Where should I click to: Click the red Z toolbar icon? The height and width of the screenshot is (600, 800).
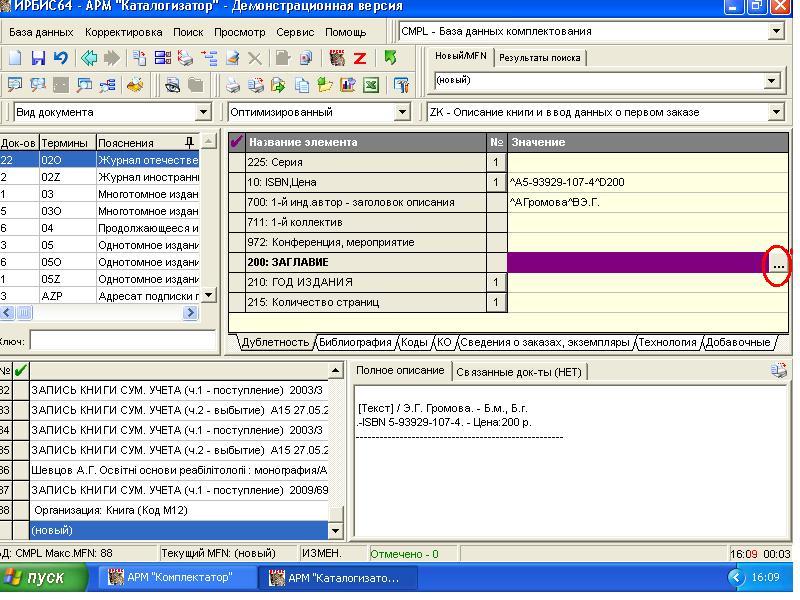click(x=360, y=59)
